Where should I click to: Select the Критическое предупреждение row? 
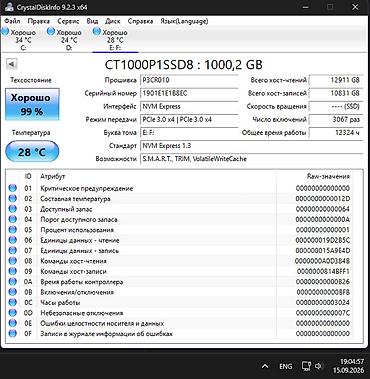[x=180, y=188]
